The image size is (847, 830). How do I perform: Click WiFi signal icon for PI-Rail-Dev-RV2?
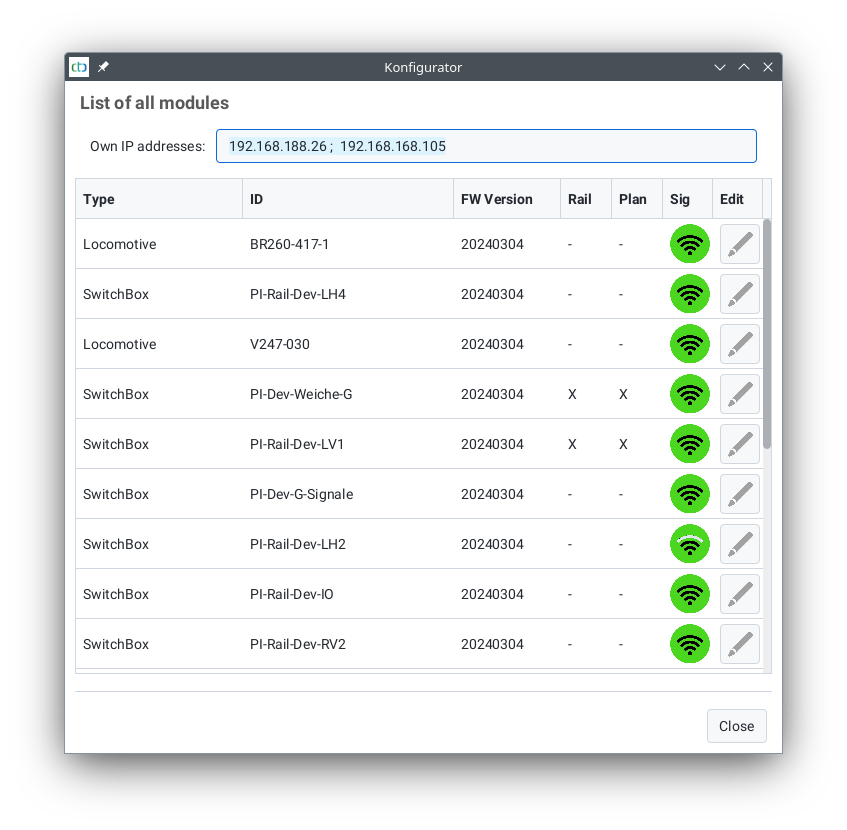[x=689, y=644]
